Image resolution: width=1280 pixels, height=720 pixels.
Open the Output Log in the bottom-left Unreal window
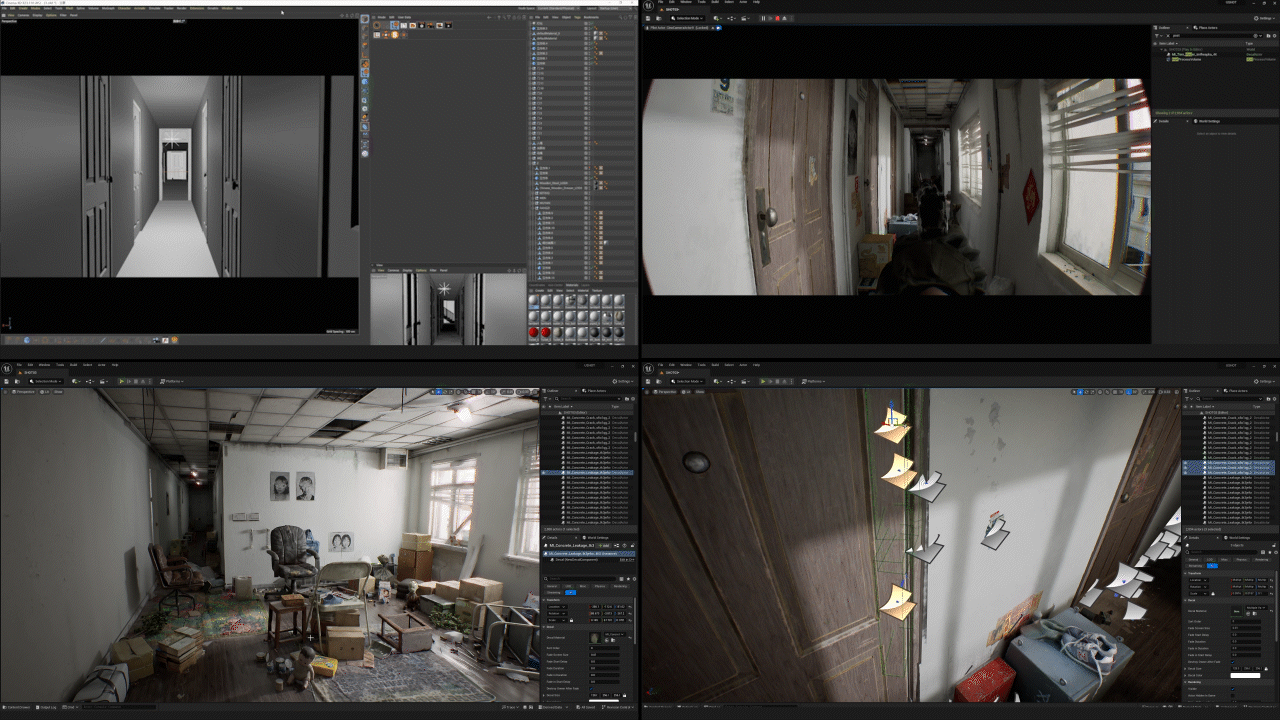pyautogui.click(x=48, y=707)
